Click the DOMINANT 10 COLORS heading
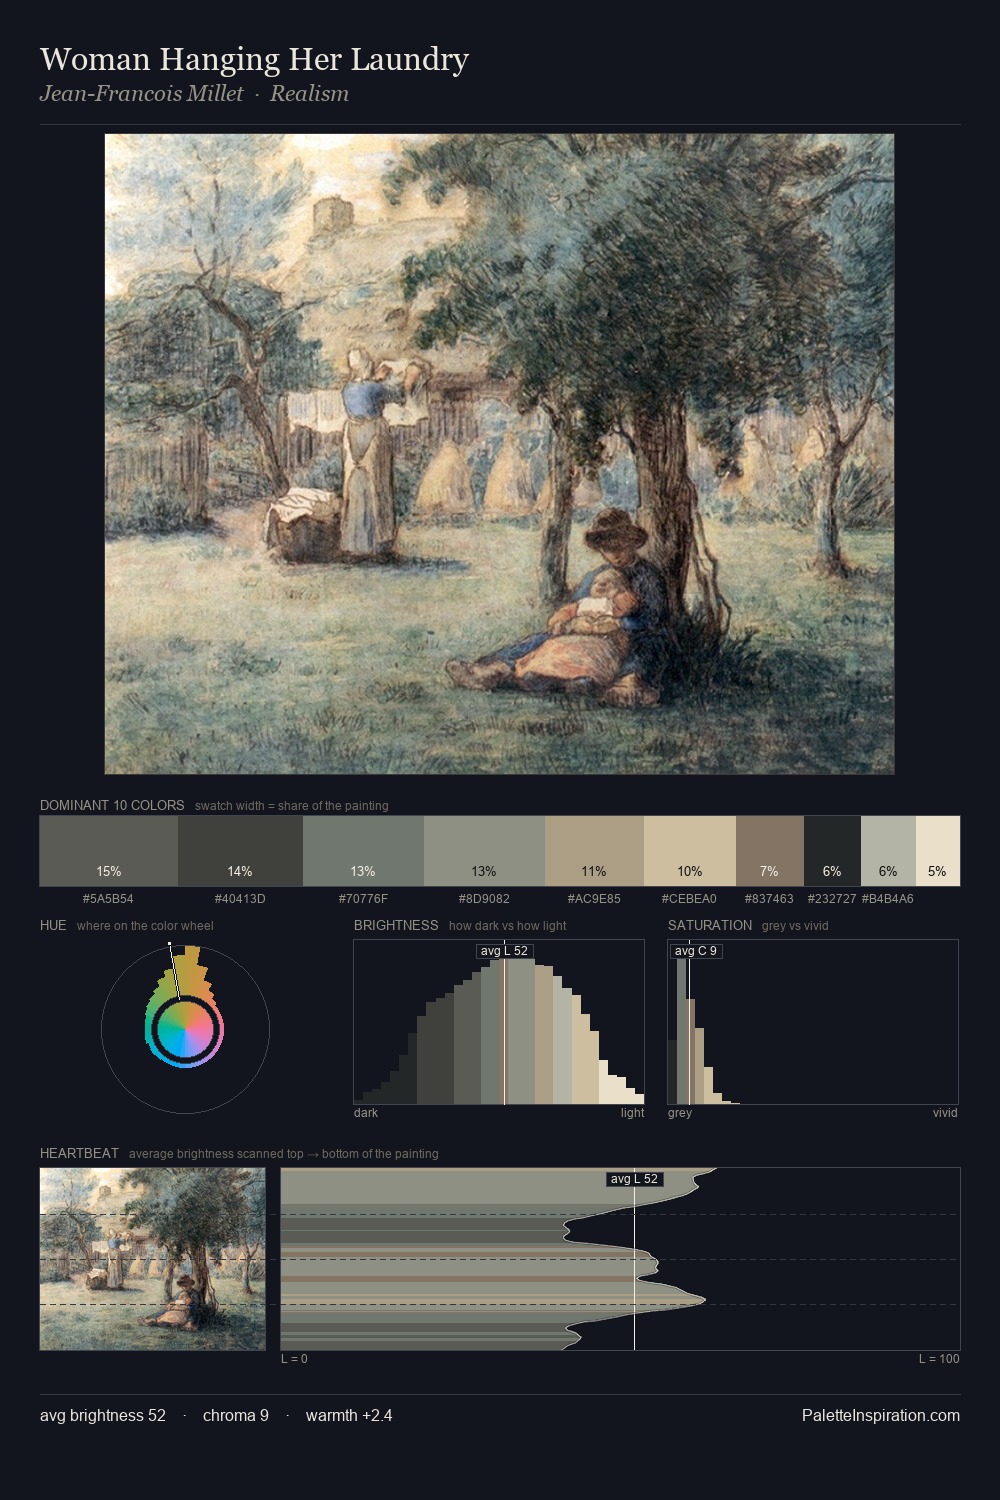 [x=112, y=805]
